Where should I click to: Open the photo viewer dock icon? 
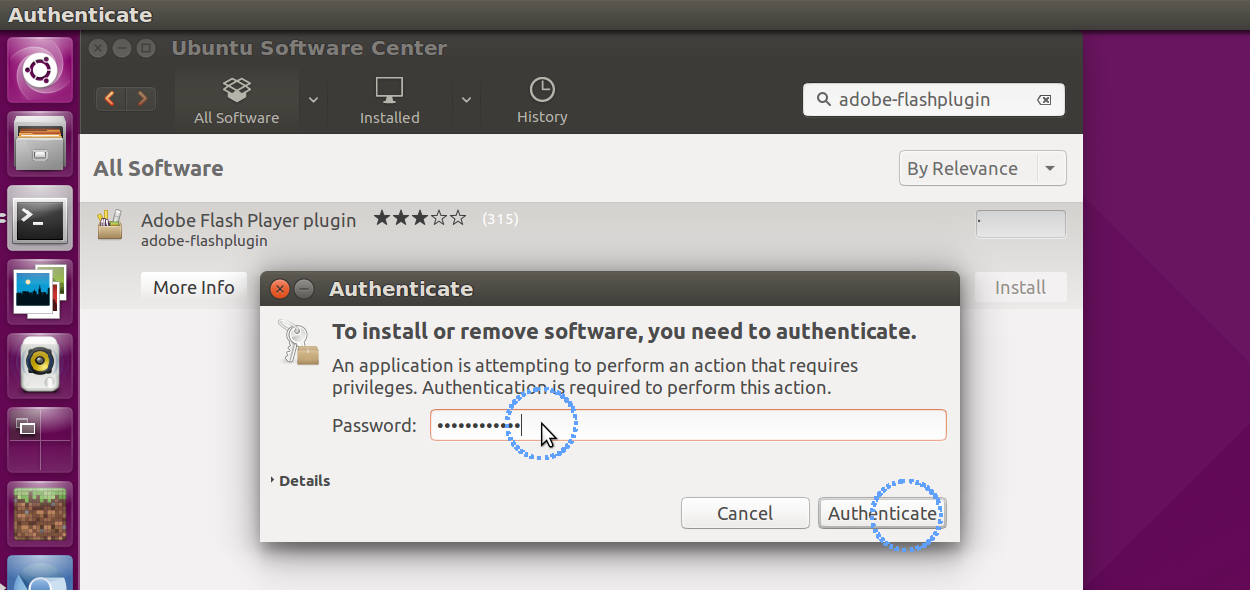41,291
